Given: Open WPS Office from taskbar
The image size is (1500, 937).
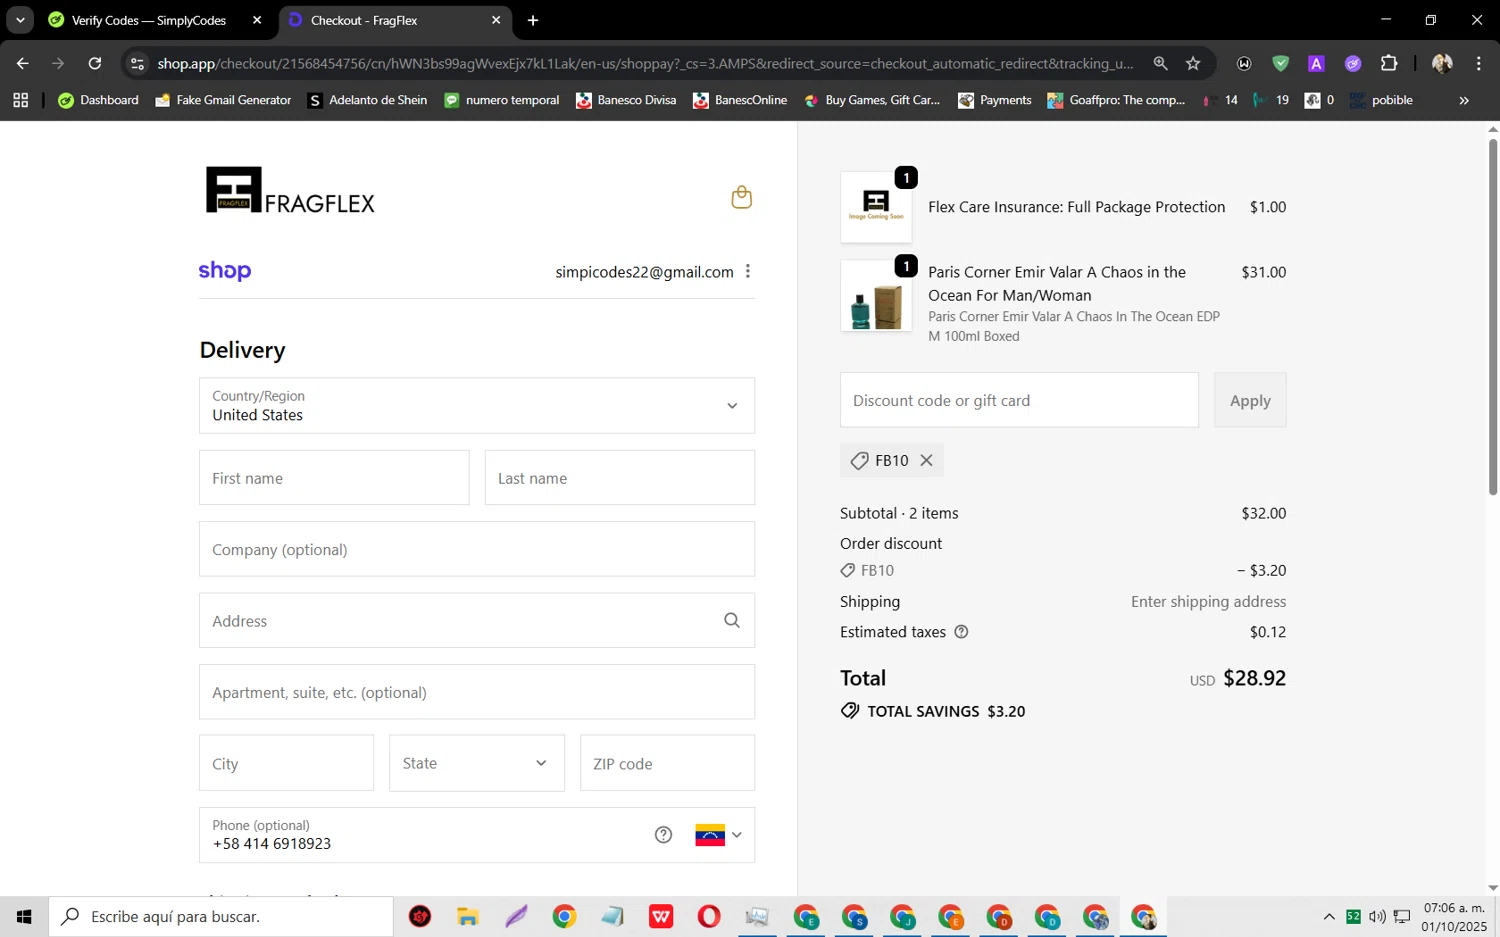Looking at the screenshot, I should 661,916.
